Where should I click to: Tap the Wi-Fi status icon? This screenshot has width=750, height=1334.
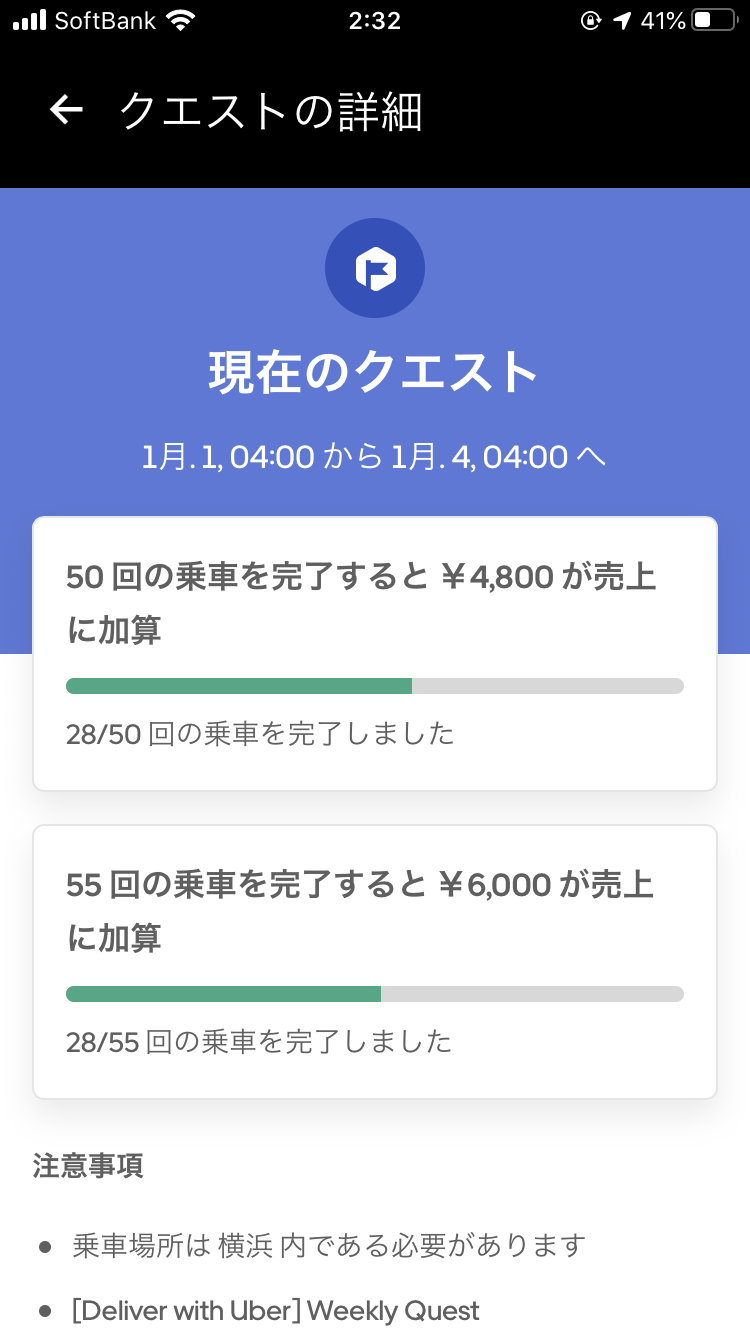(181, 21)
